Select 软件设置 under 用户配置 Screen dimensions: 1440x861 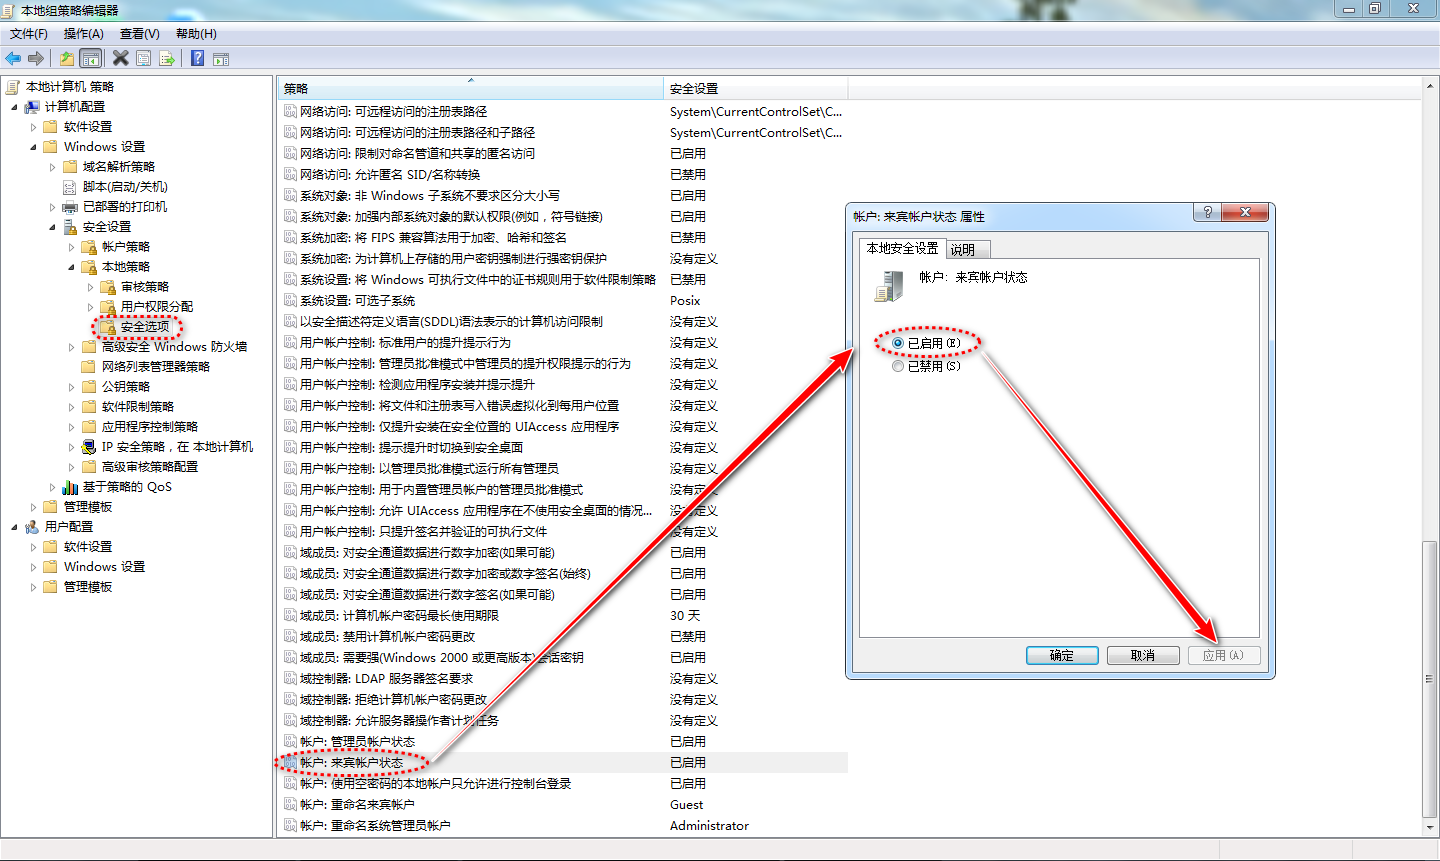point(88,547)
